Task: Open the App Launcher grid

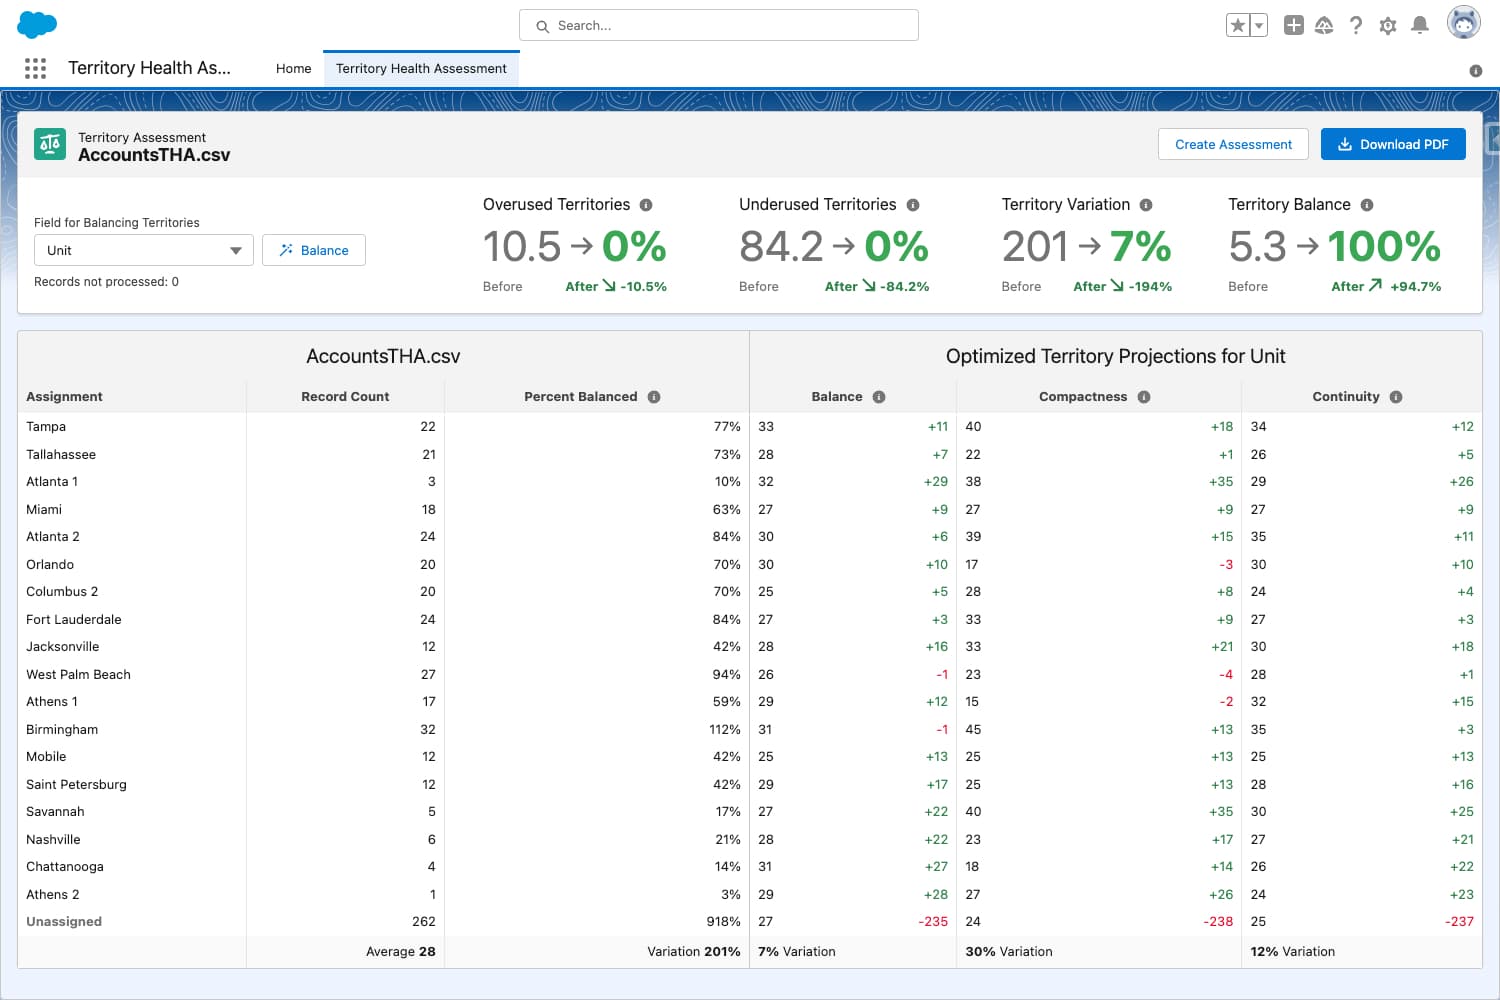Action: point(35,68)
